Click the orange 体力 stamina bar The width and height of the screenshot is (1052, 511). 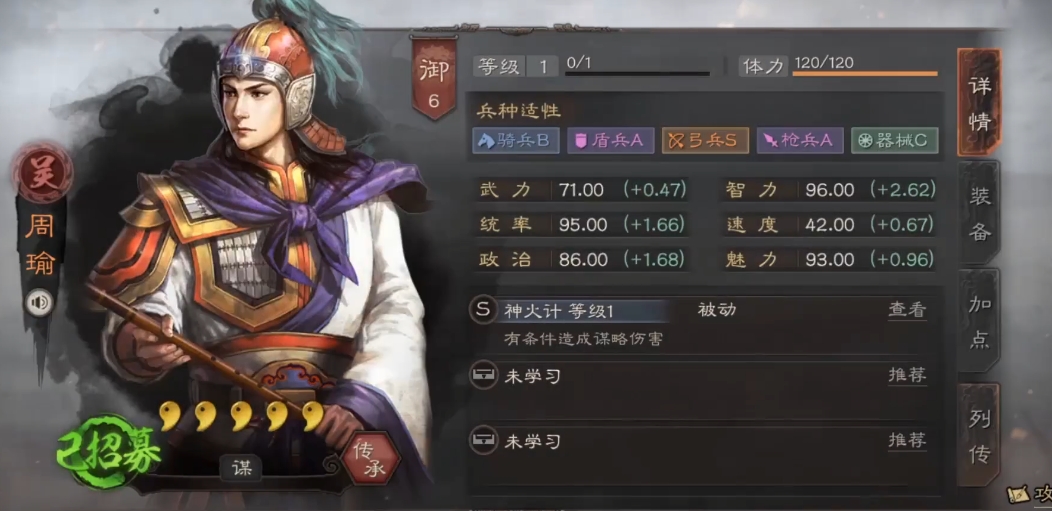coord(865,73)
